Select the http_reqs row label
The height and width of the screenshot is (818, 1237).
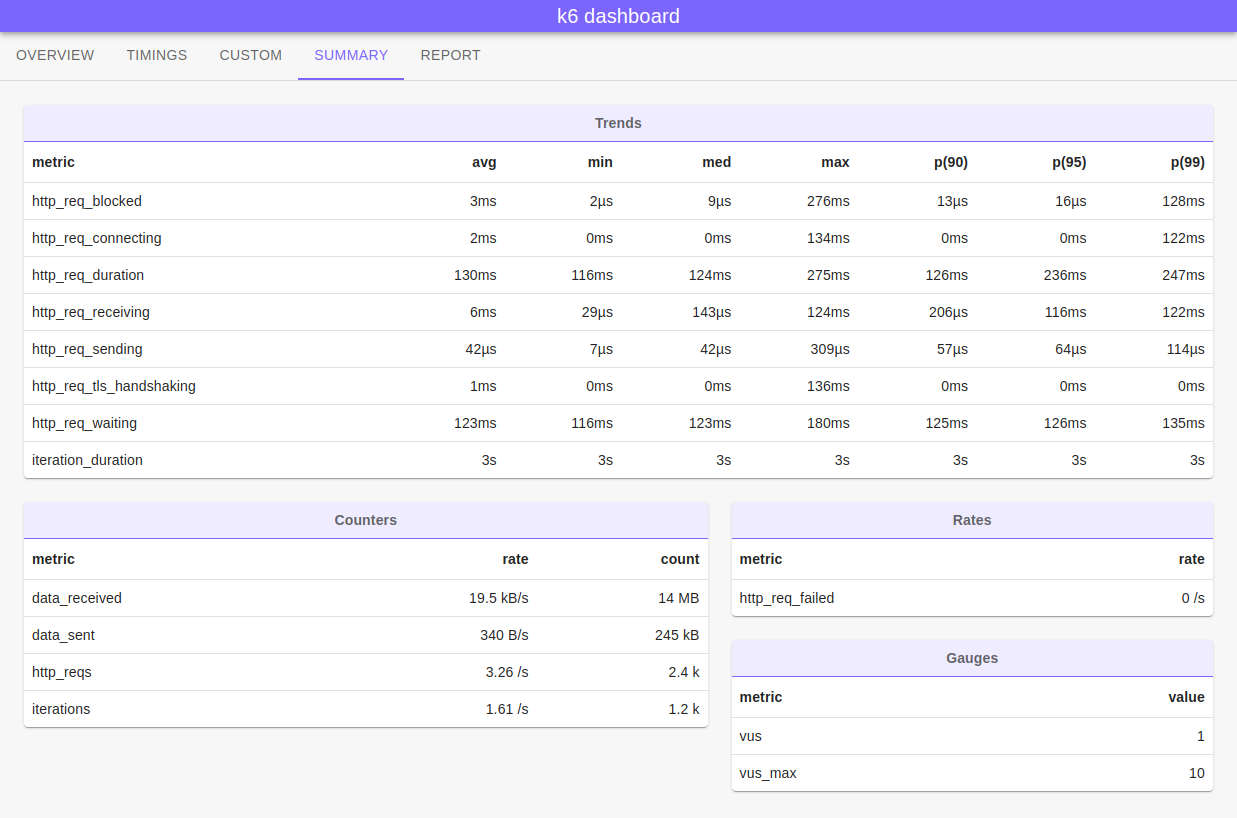pos(62,672)
